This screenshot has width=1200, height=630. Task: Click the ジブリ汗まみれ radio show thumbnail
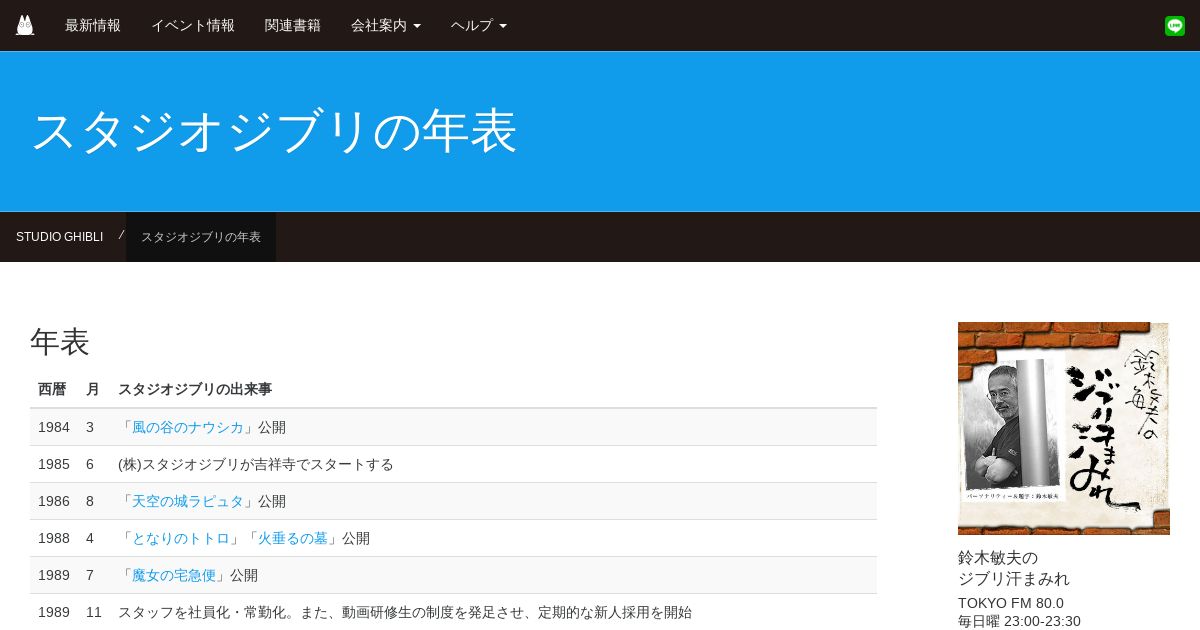pos(1064,428)
